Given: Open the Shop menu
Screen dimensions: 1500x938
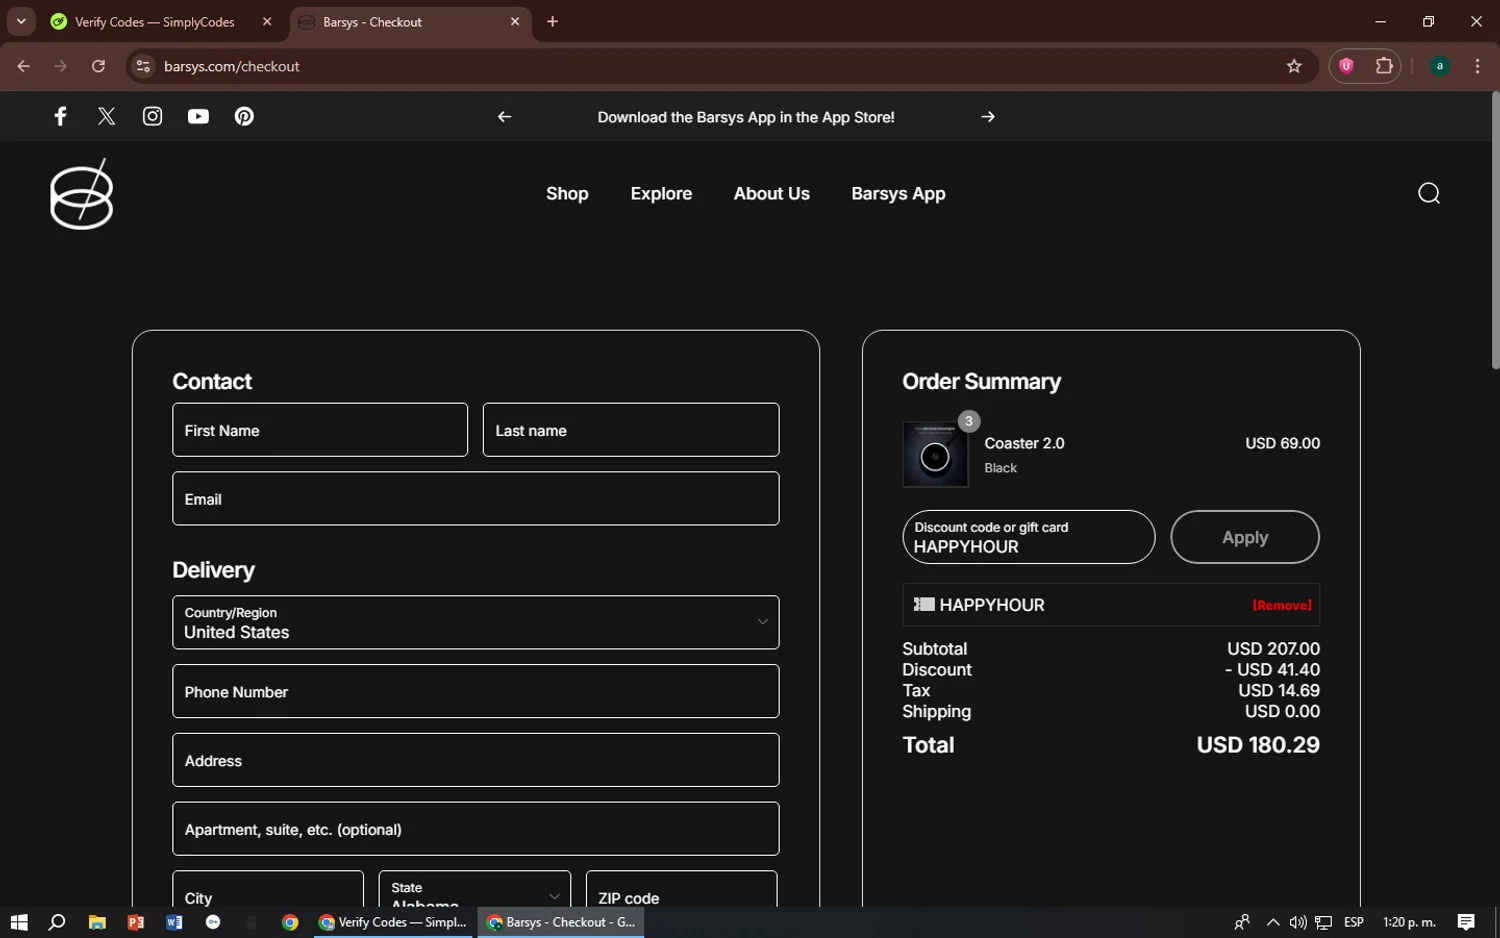Looking at the screenshot, I should (x=567, y=194).
